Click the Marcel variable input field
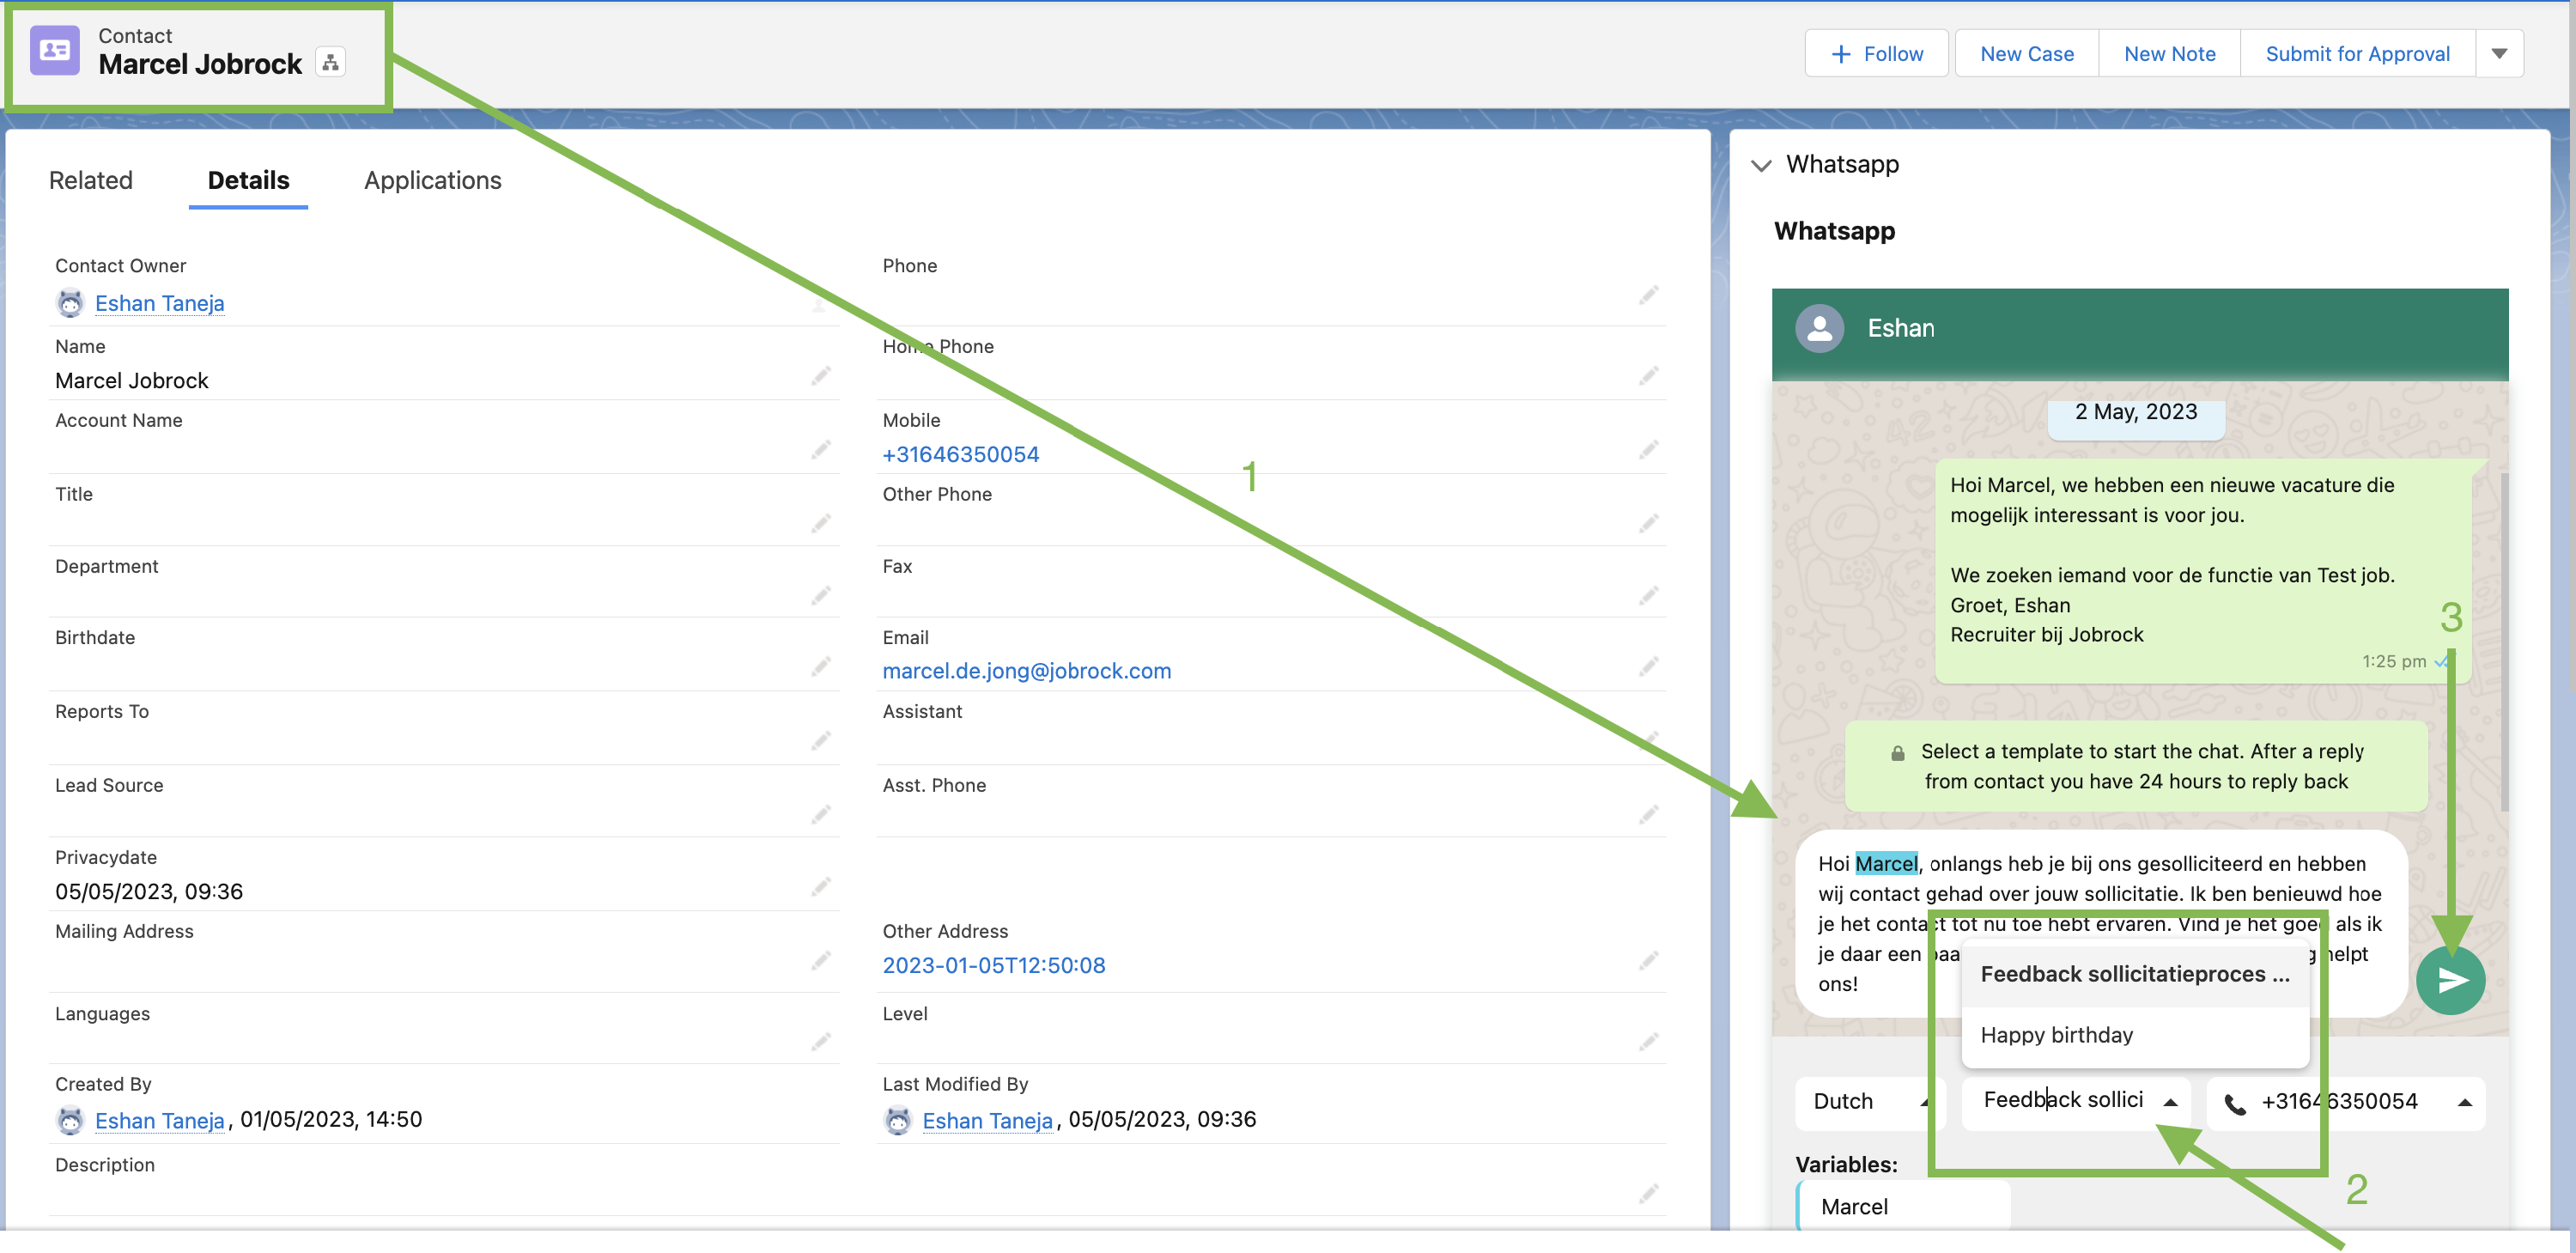The image size is (2576, 1253). click(1904, 1206)
